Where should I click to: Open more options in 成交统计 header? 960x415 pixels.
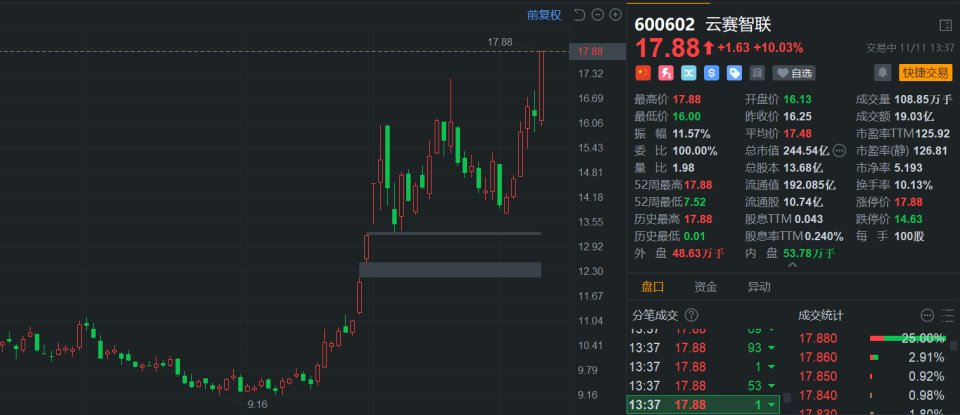pyautogui.click(x=928, y=316)
